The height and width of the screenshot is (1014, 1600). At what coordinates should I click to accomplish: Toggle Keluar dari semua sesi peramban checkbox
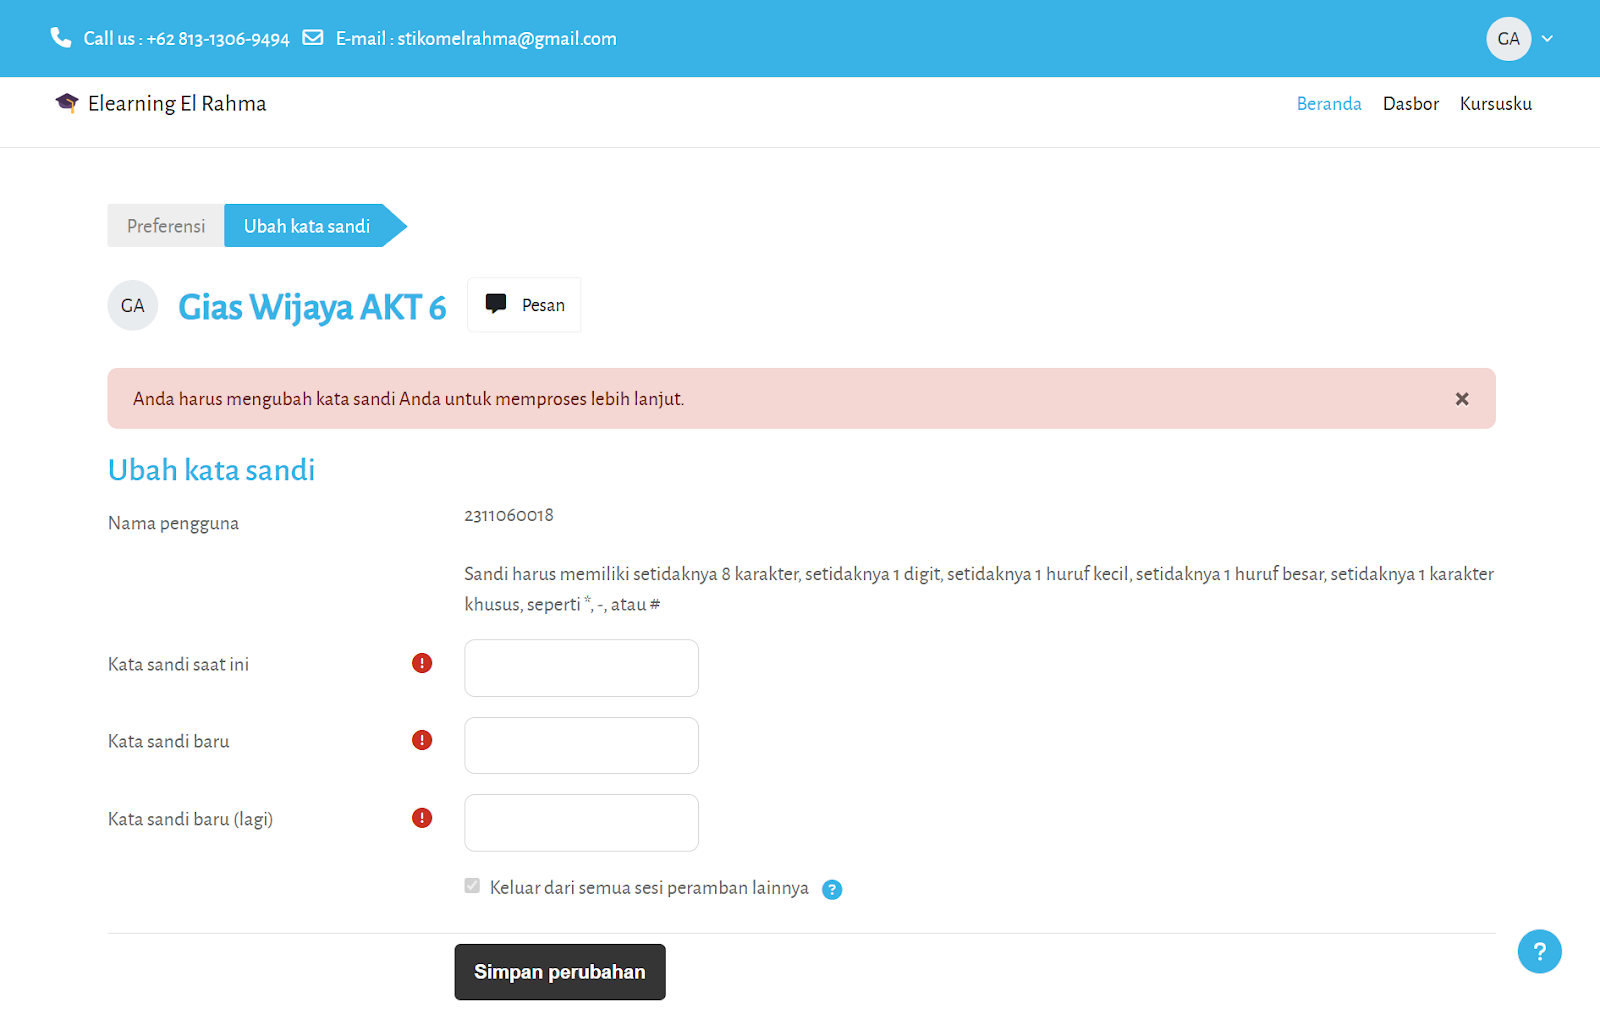click(472, 886)
